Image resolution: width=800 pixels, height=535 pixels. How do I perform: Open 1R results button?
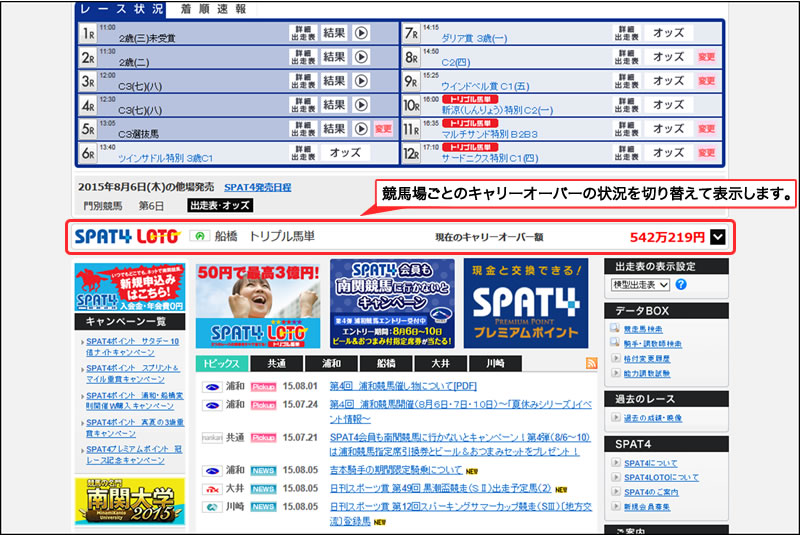tap(334, 33)
